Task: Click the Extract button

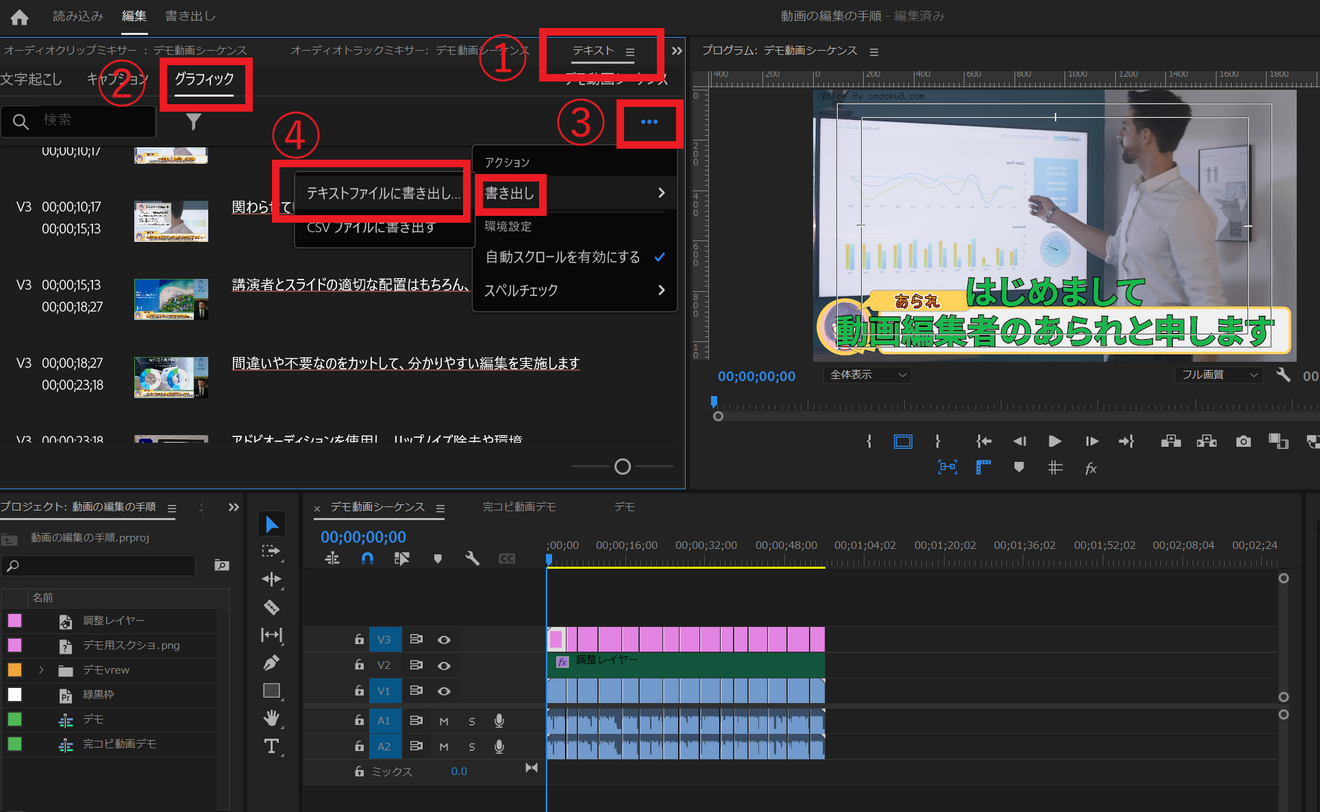Action: 1207,441
